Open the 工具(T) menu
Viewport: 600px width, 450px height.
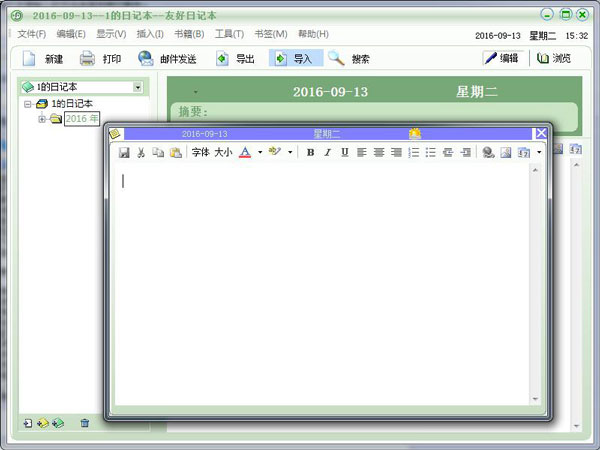229,34
